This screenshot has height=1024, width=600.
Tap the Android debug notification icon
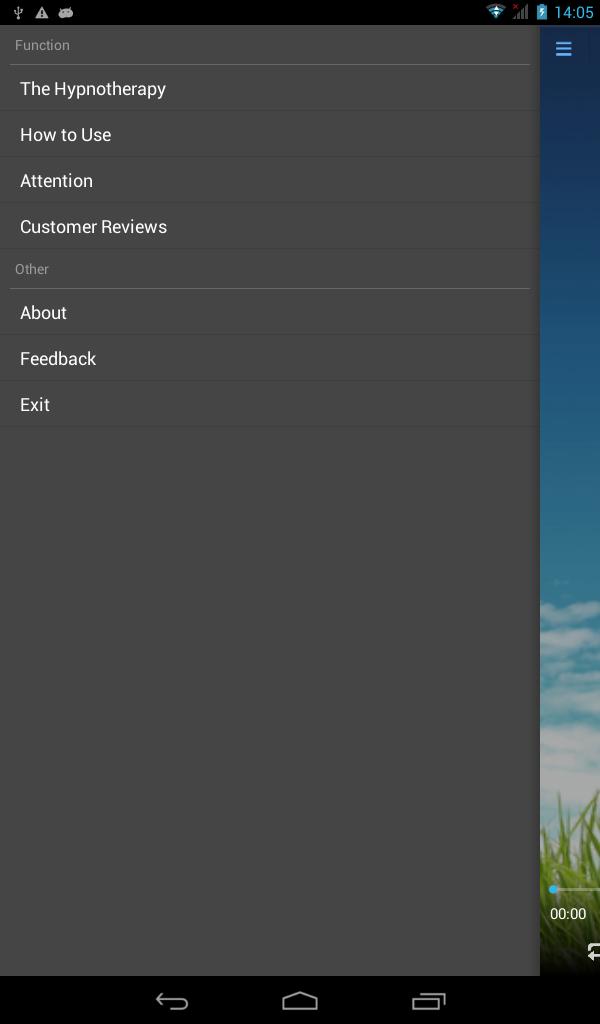[65, 12]
